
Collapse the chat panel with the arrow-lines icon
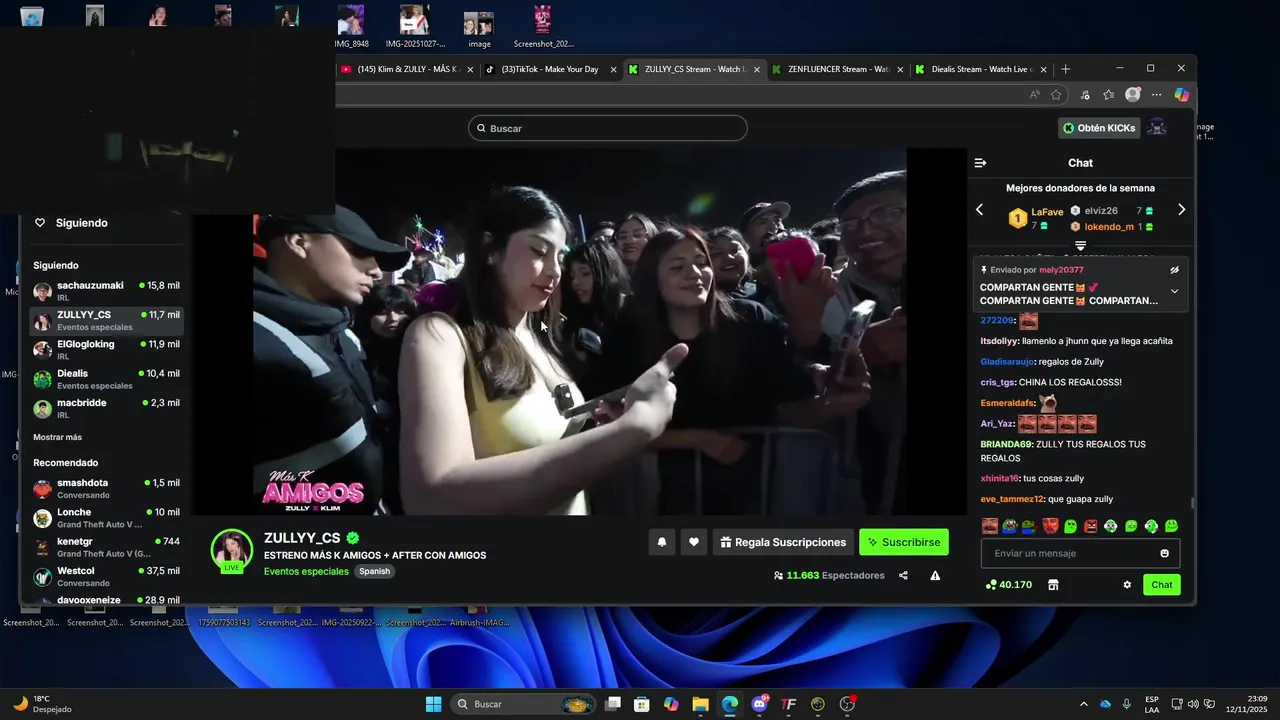click(980, 163)
